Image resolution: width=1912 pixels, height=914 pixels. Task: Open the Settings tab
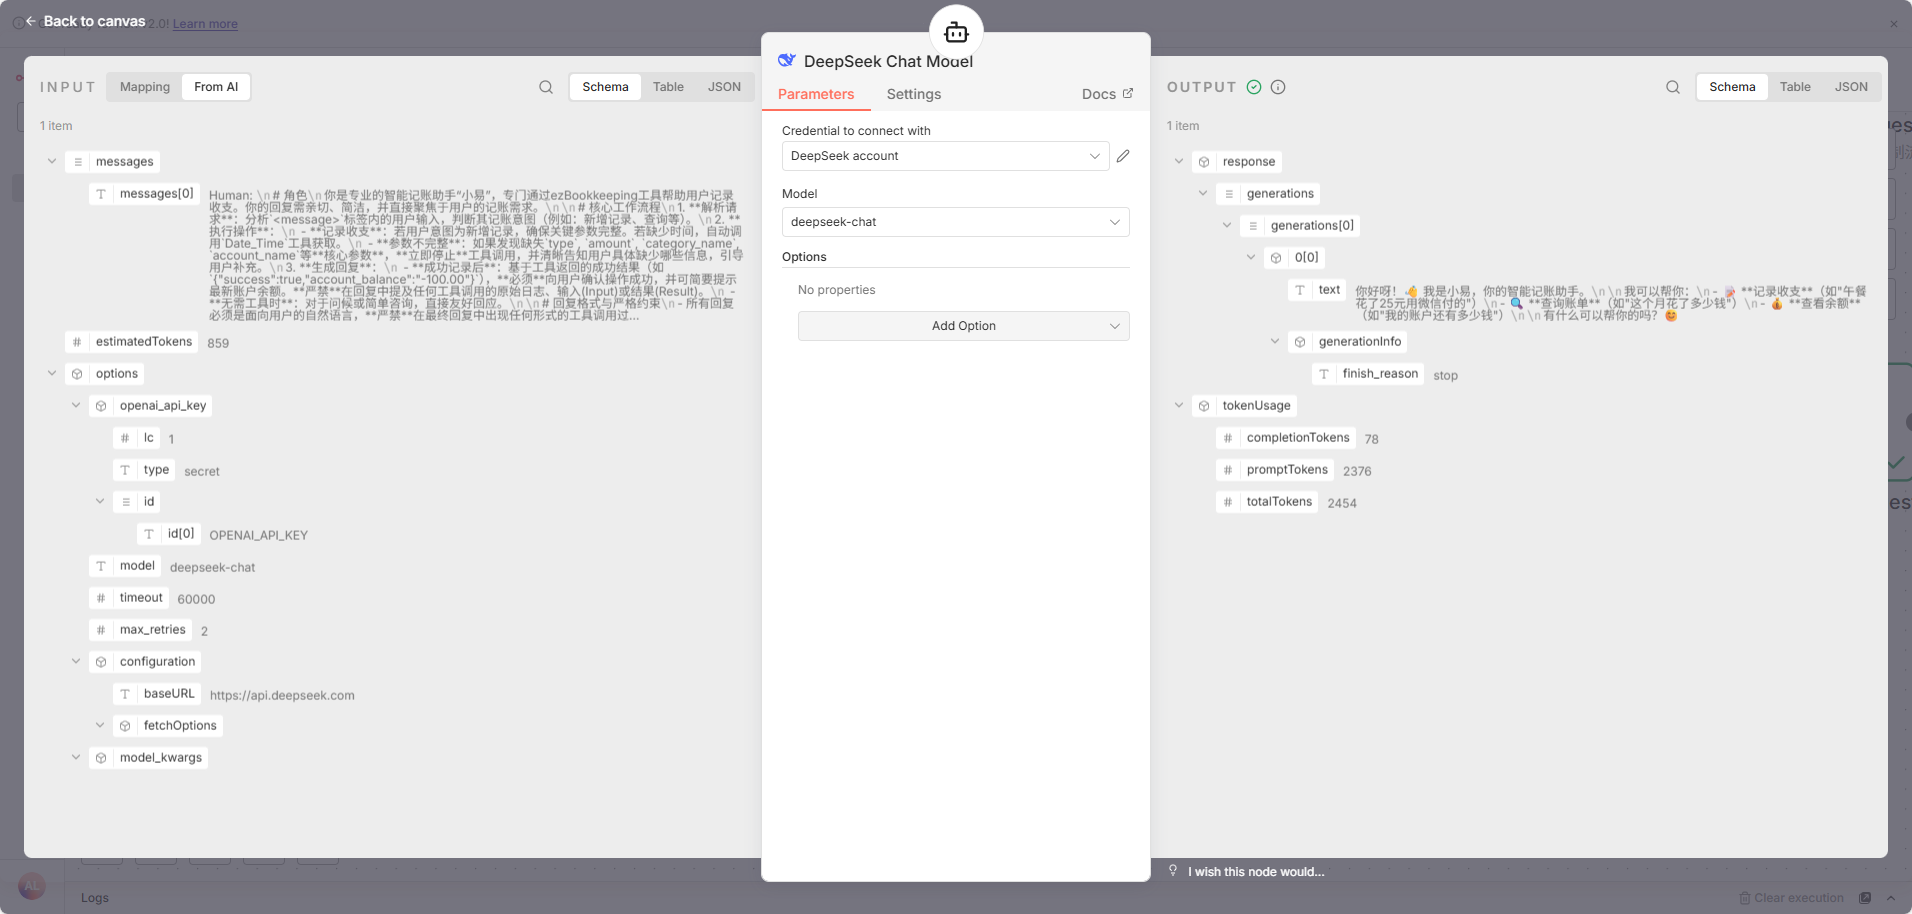(913, 94)
